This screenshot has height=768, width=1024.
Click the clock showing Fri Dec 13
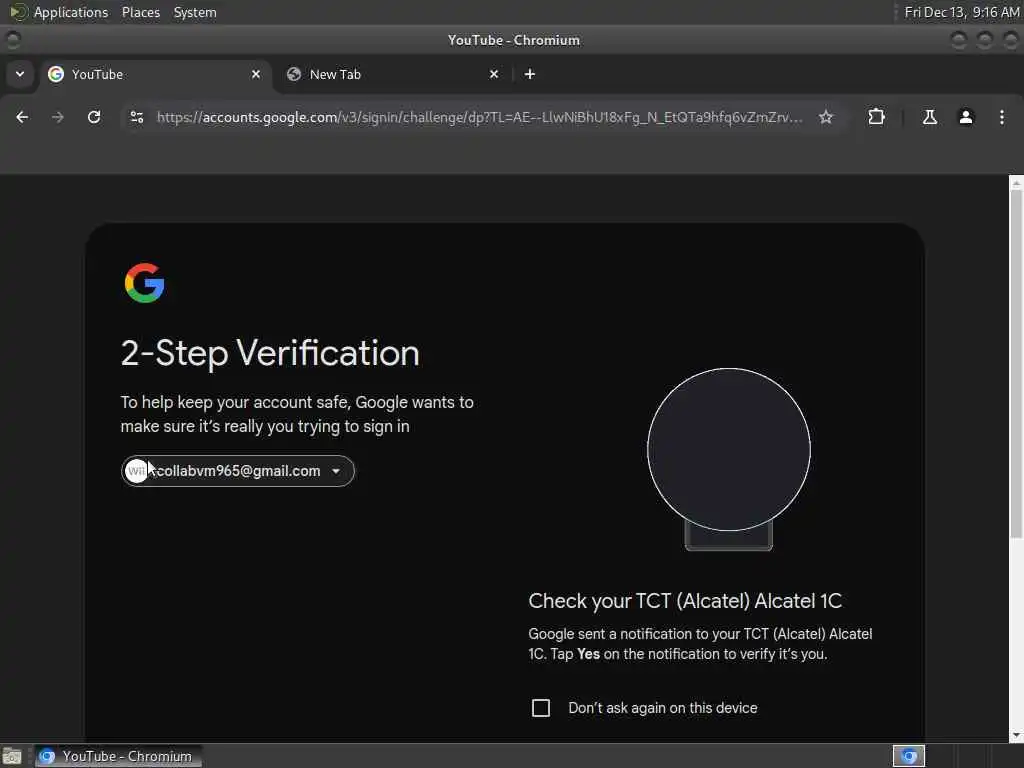point(961,12)
